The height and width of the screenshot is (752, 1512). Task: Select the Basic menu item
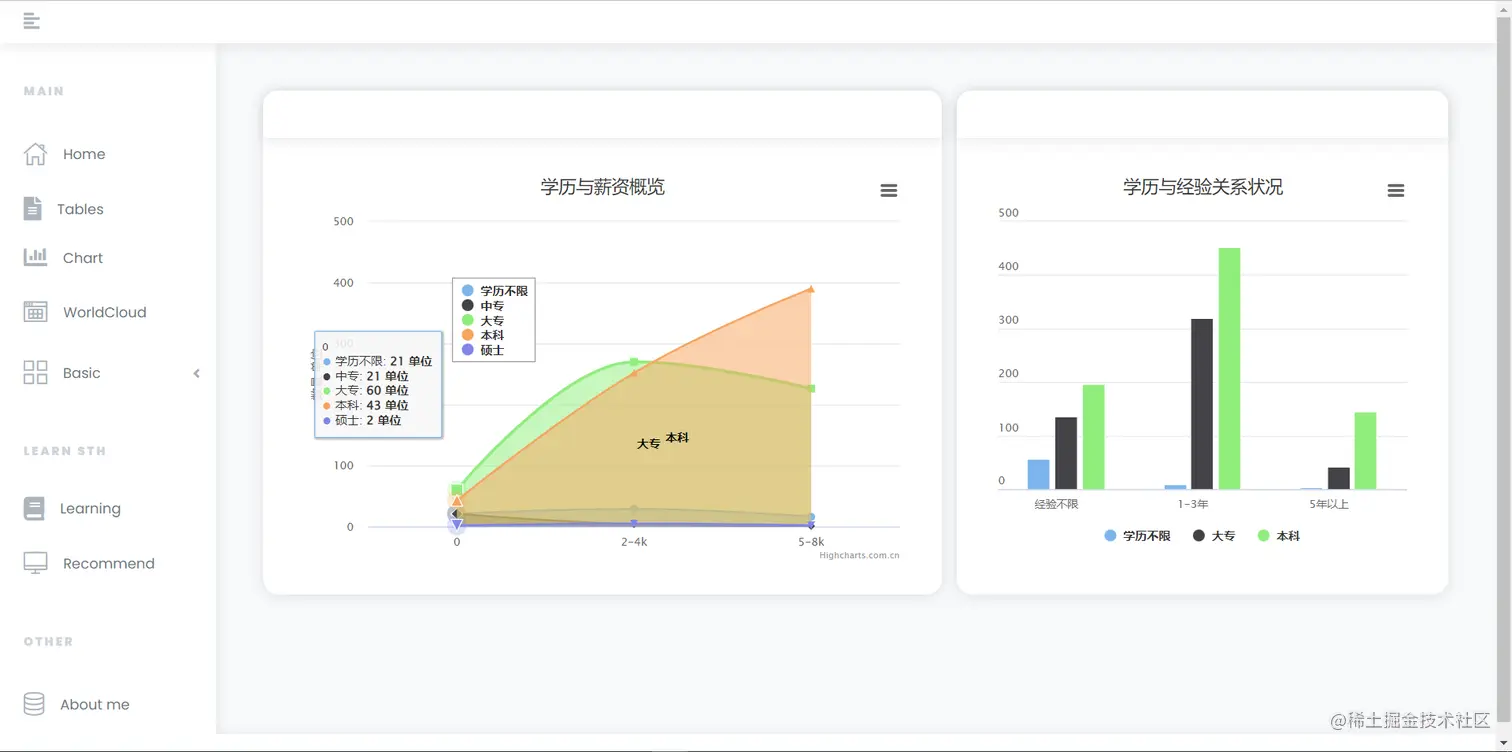tap(82, 373)
